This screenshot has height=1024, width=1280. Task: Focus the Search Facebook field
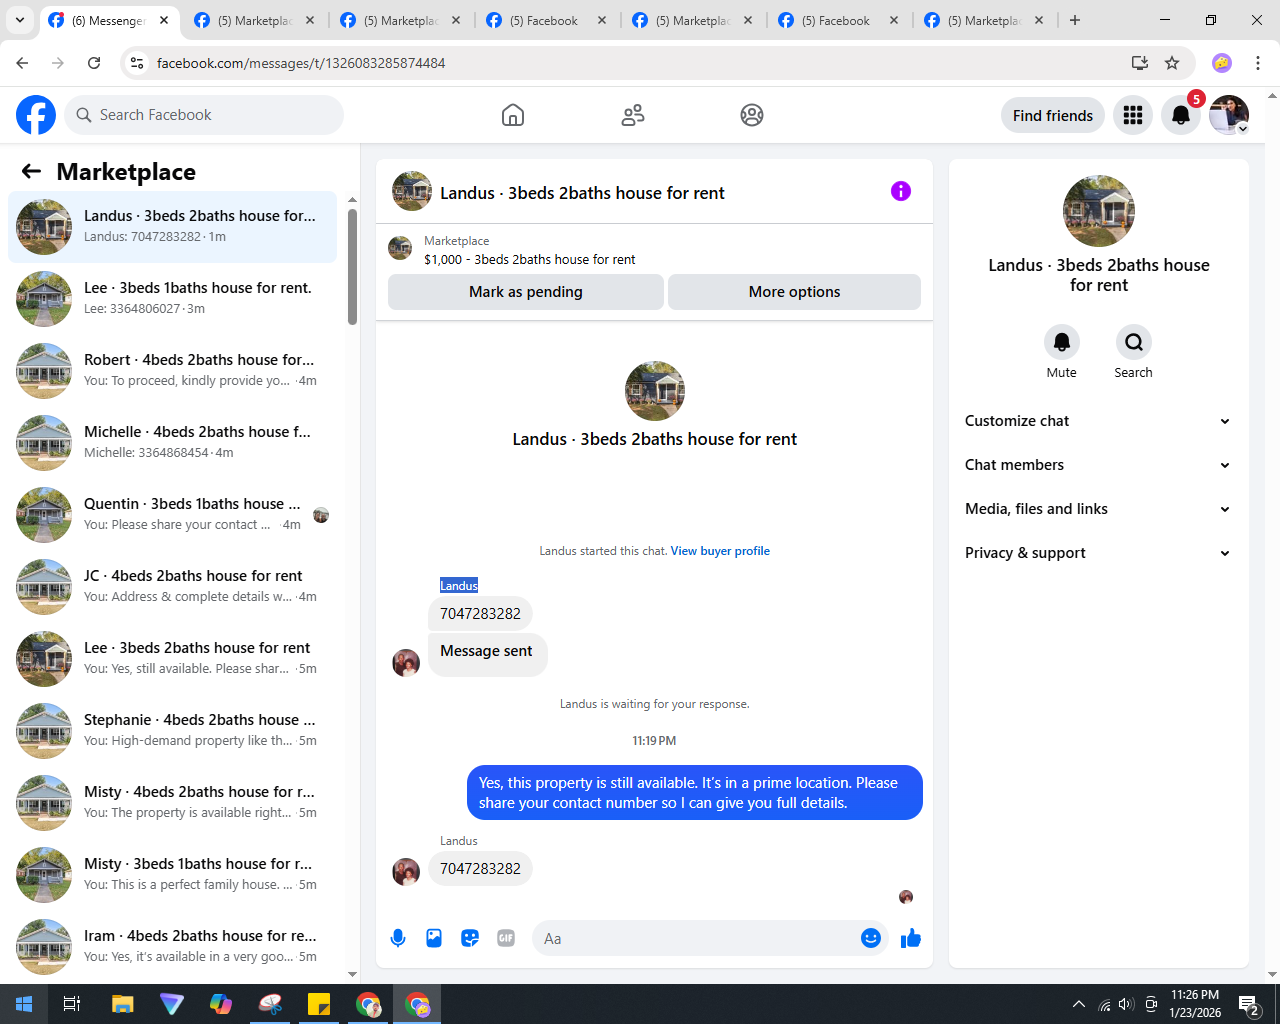204,115
